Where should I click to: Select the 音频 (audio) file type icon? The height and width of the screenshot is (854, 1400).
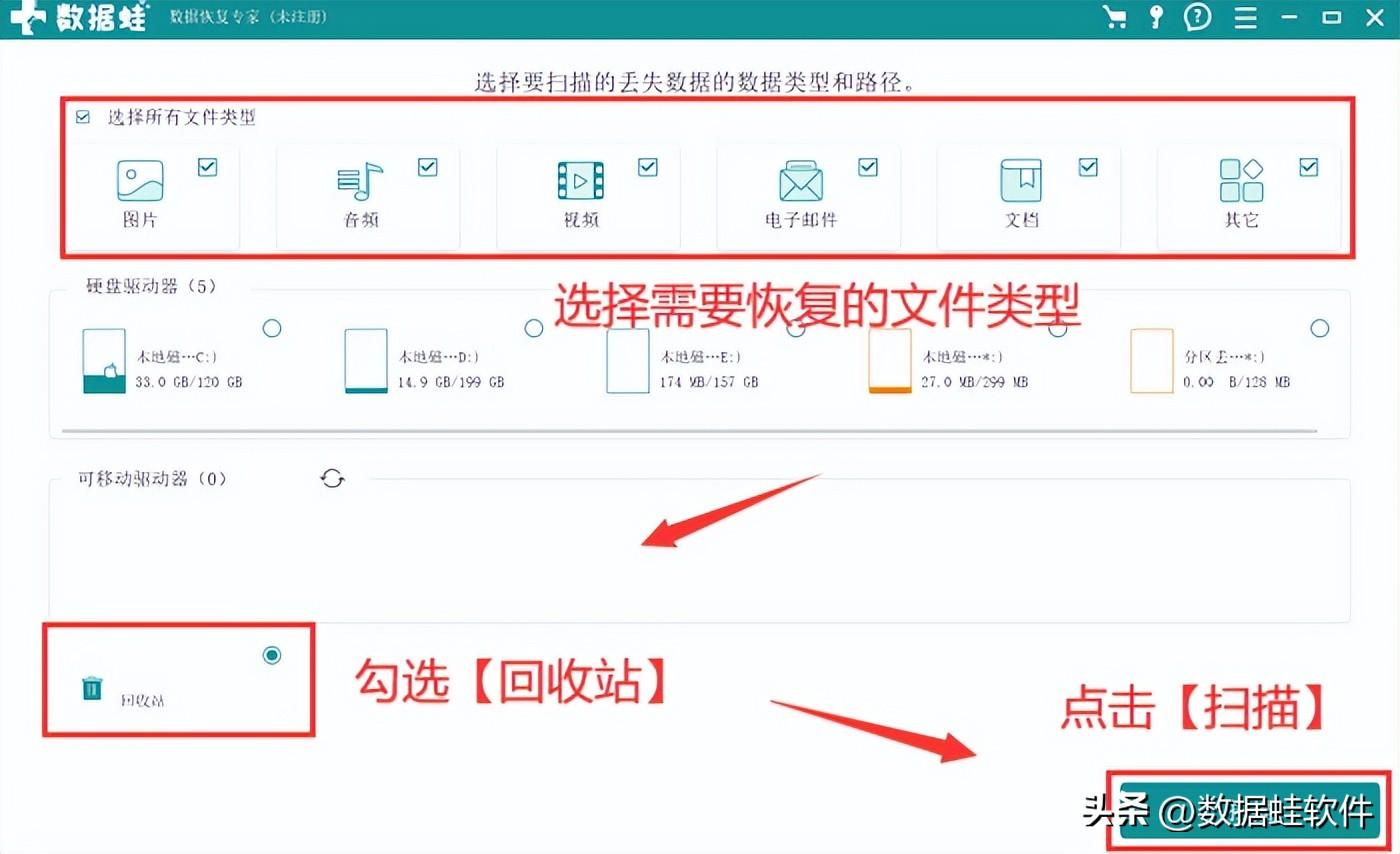pyautogui.click(x=360, y=182)
